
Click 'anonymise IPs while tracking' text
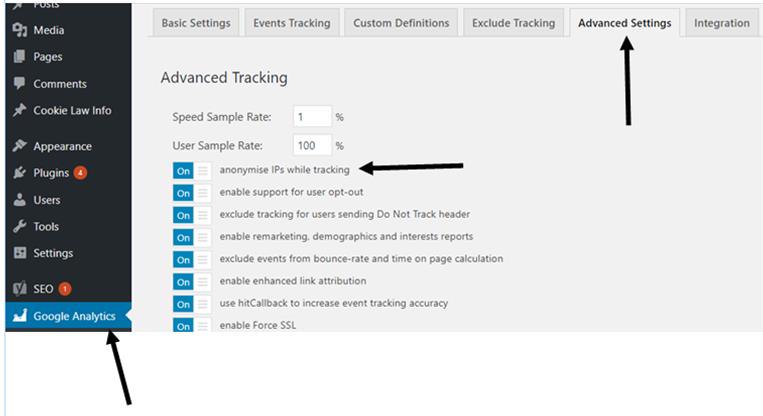284,170
